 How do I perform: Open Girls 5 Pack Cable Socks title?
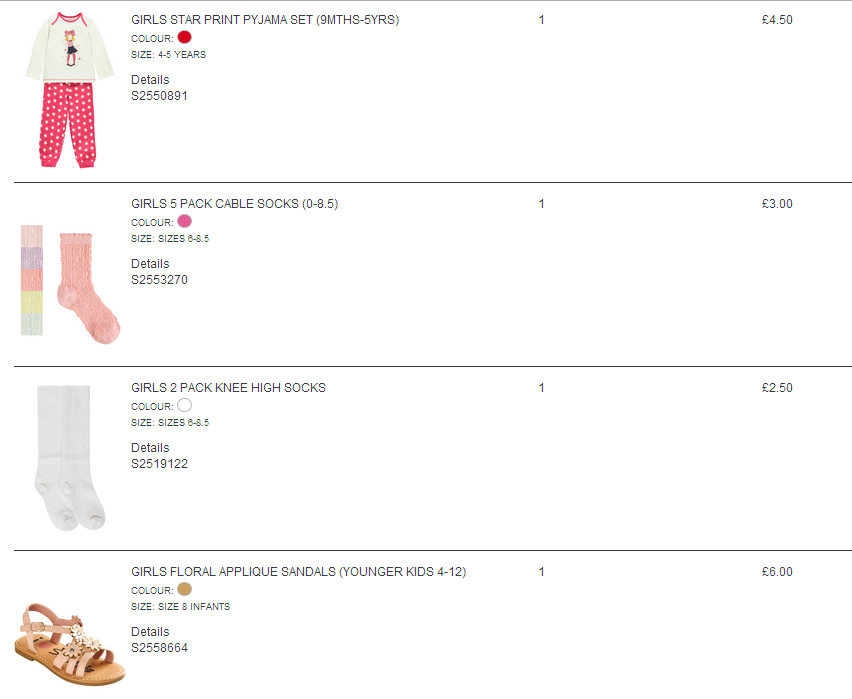(235, 204)
